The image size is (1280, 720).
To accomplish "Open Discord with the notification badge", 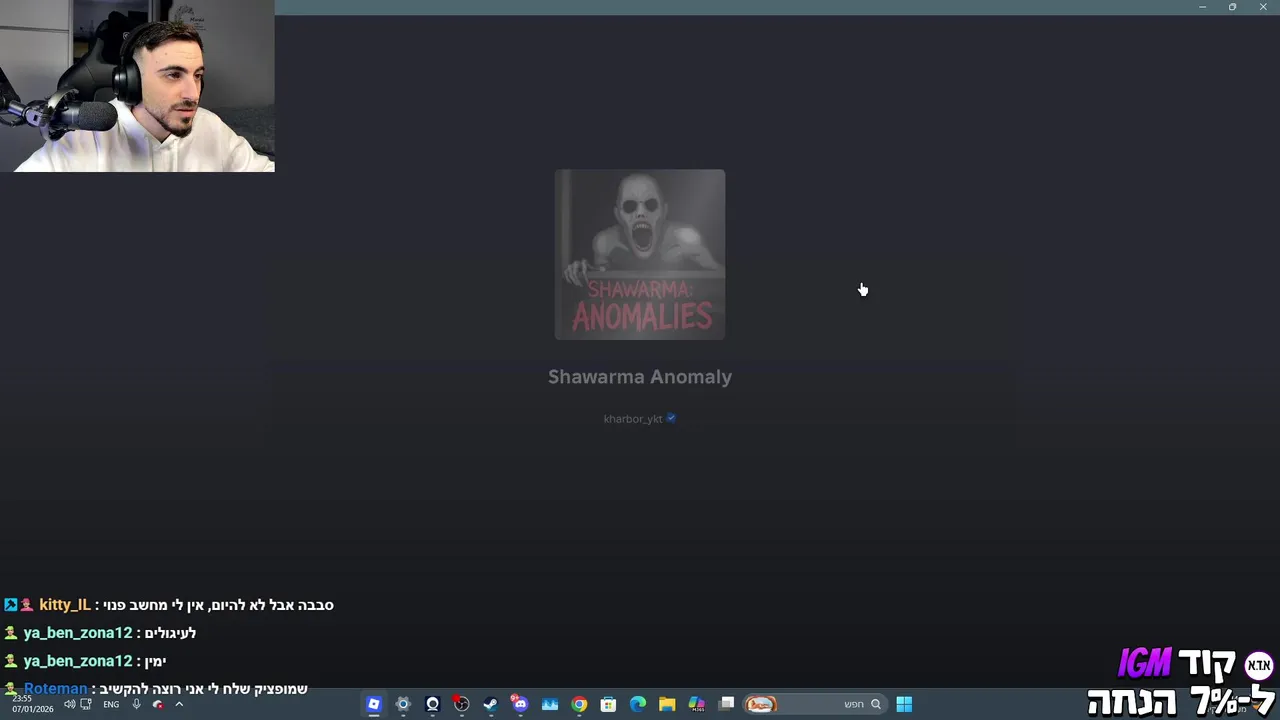I will click(x=520, y=704).
